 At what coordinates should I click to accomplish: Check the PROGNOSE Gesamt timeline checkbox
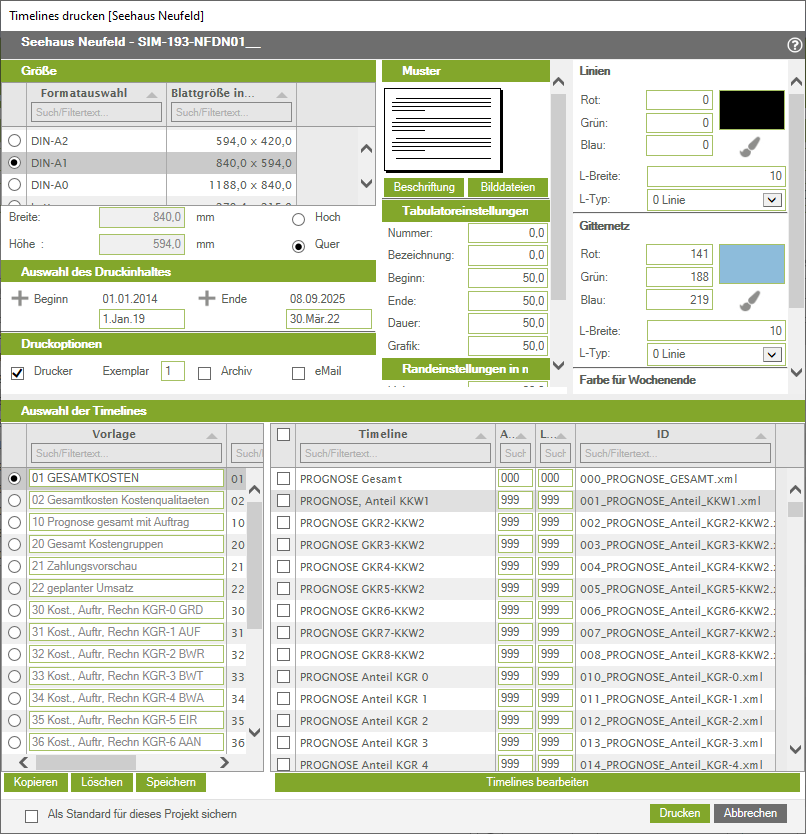pos(284,479)
